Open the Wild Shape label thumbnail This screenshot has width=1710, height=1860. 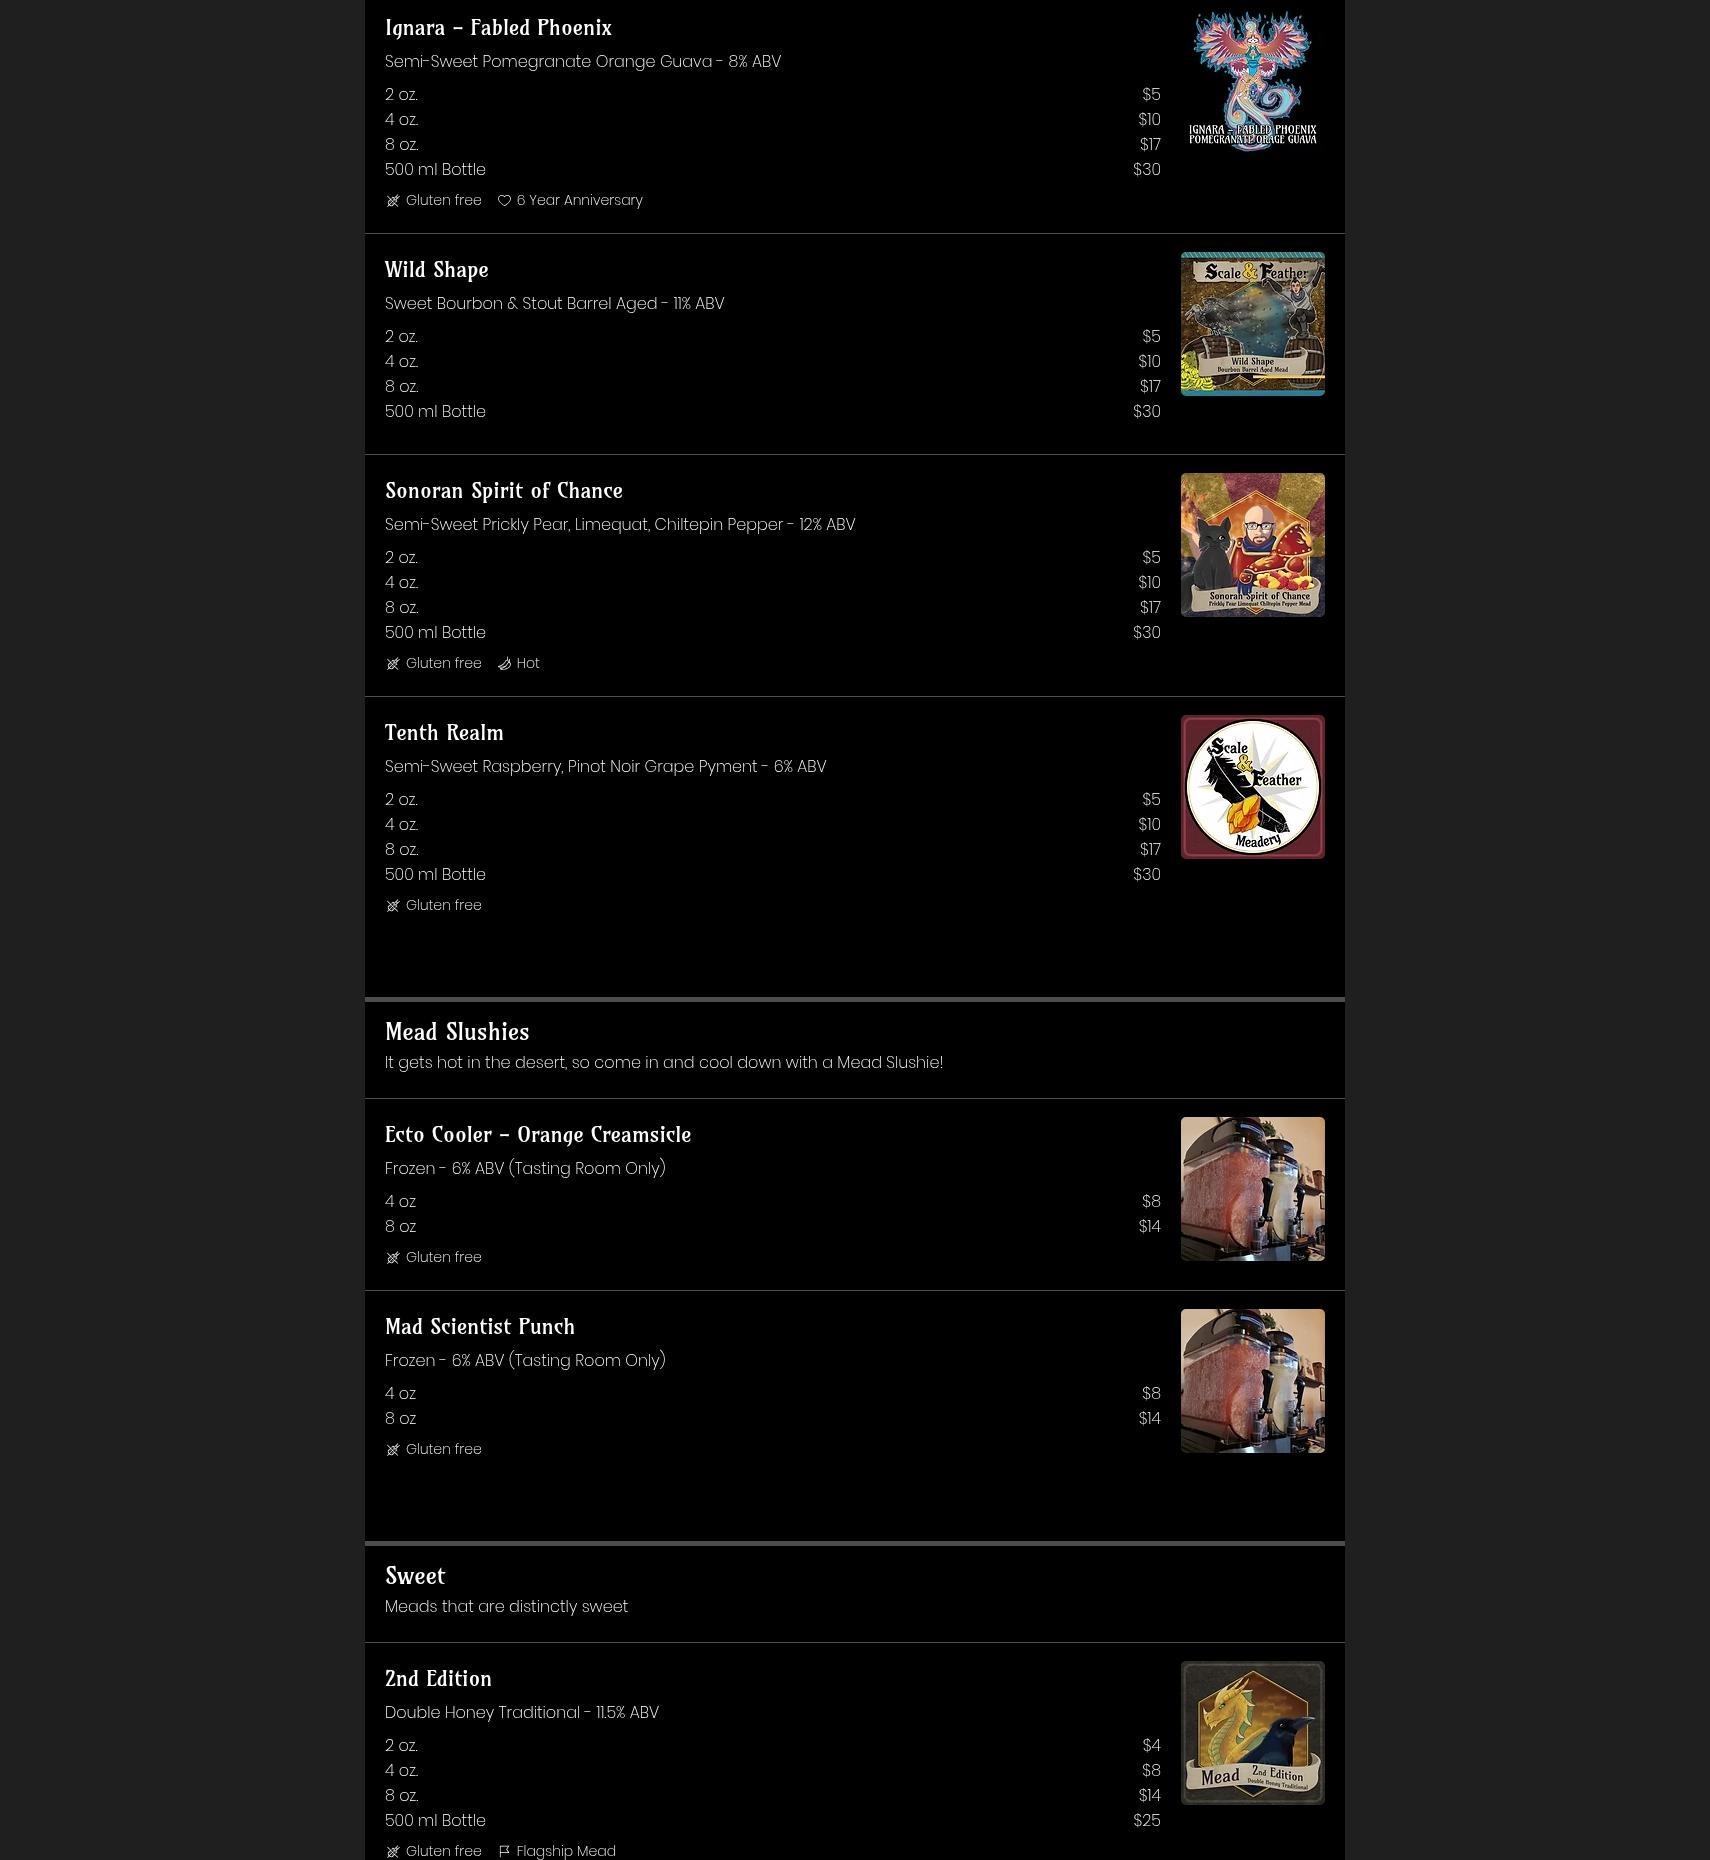click(1252, 324)
